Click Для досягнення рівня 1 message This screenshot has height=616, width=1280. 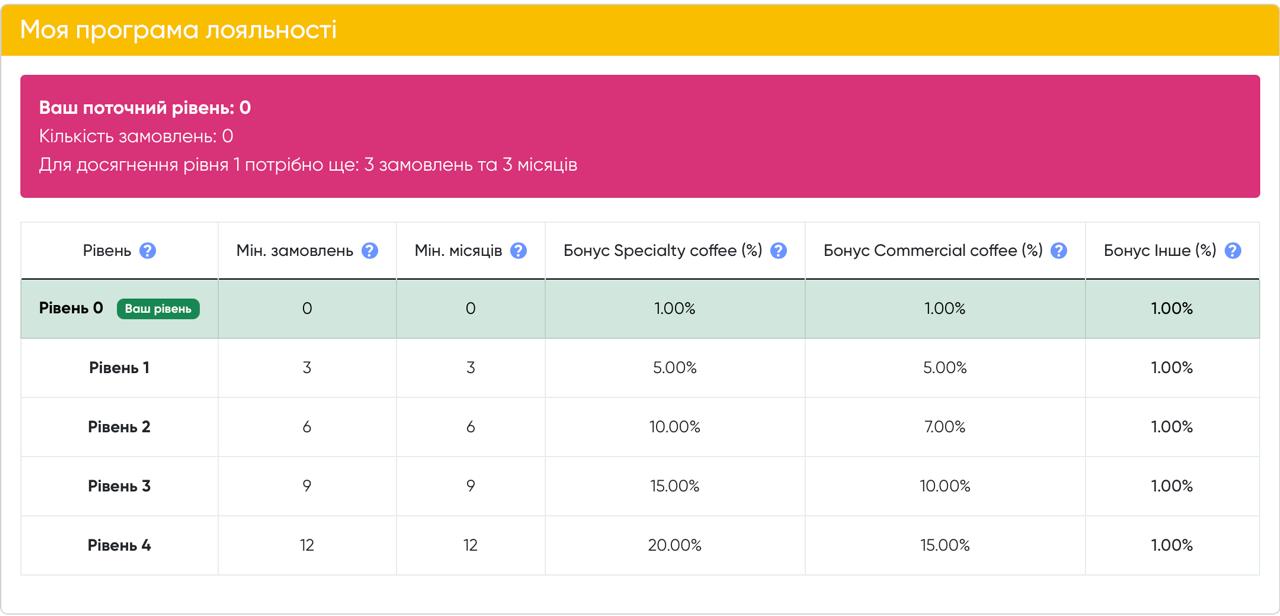click(x=308, y=165)
